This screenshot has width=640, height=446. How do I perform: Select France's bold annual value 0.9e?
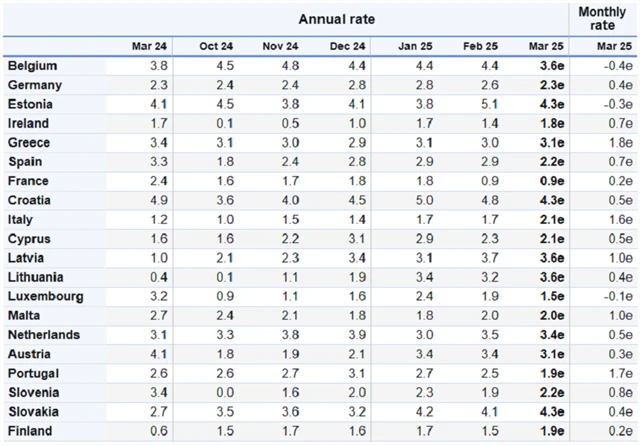(551, 181)
